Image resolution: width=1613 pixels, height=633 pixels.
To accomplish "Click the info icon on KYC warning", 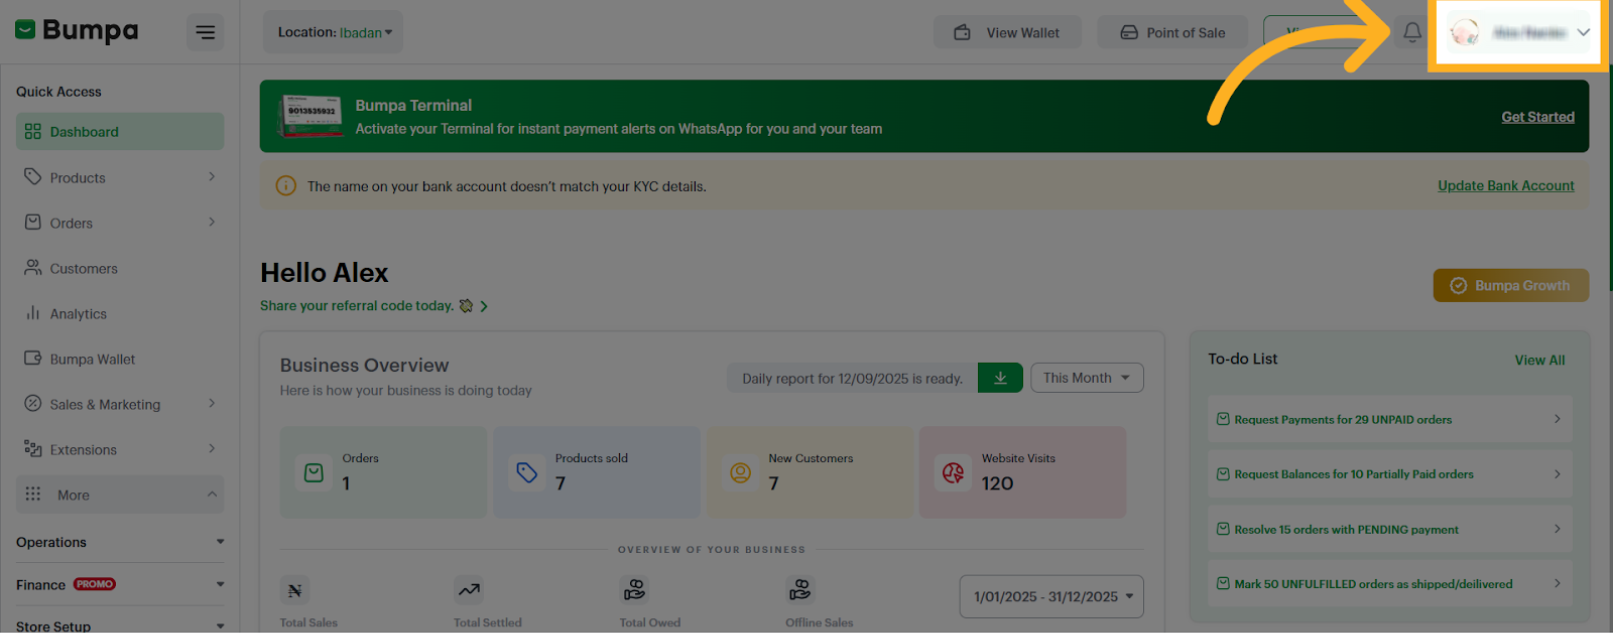I will point(286,186).
